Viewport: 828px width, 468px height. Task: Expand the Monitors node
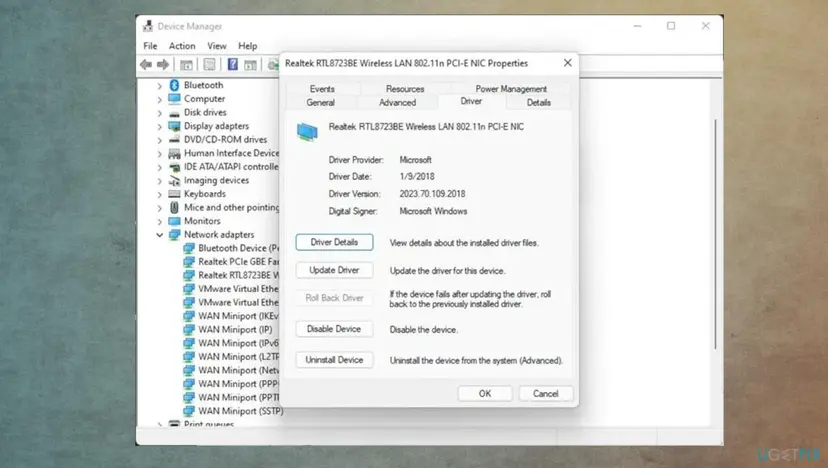click(159, 221)
